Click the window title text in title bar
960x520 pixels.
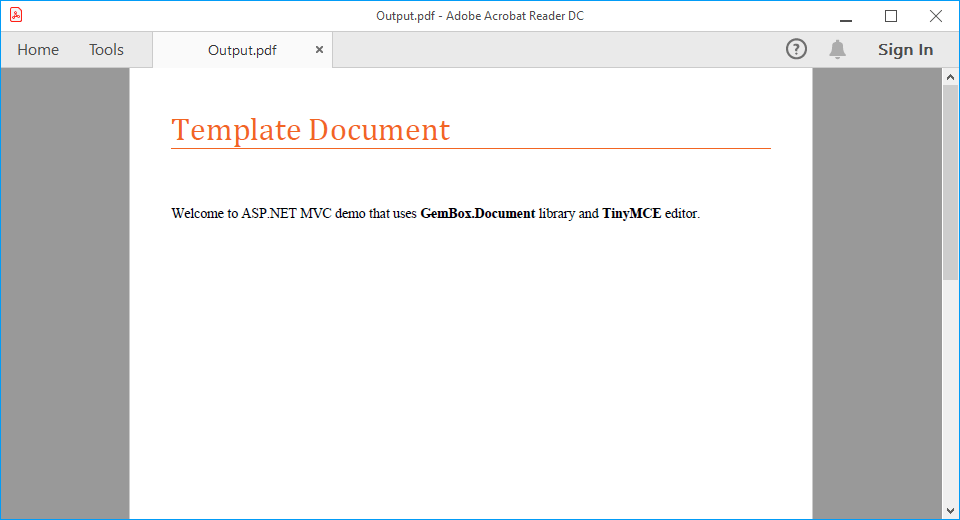point(479,15)
